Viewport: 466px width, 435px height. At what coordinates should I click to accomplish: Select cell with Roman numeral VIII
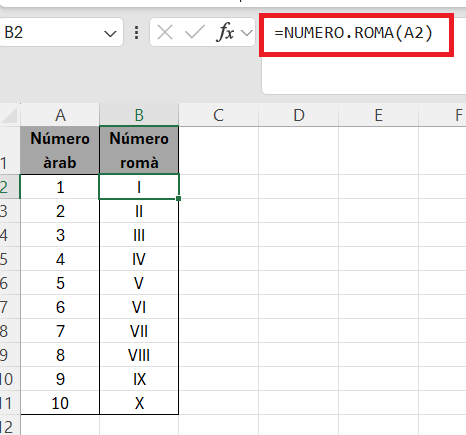click(x=139, y=355)
